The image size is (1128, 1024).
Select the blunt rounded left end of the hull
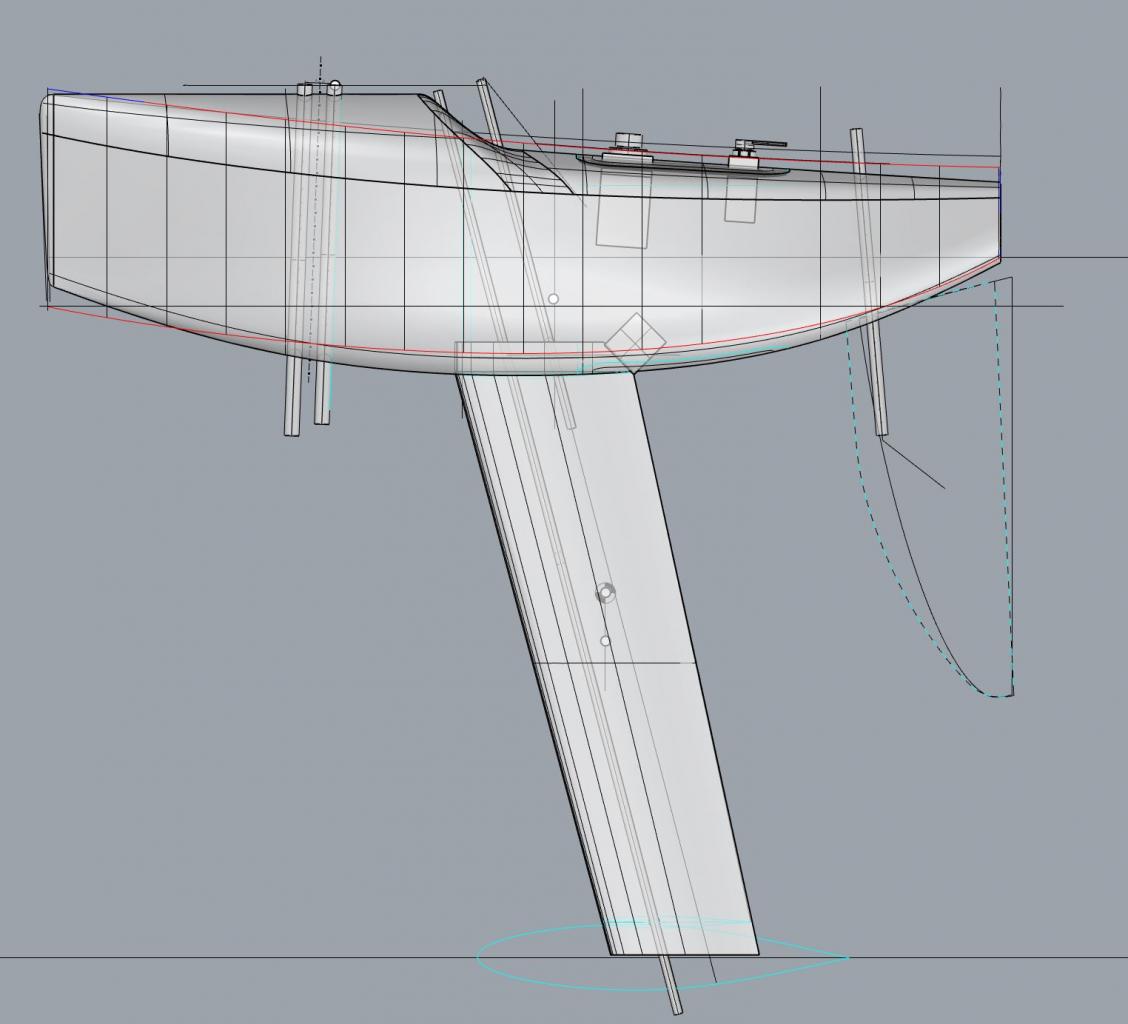(x=46, y=190)
